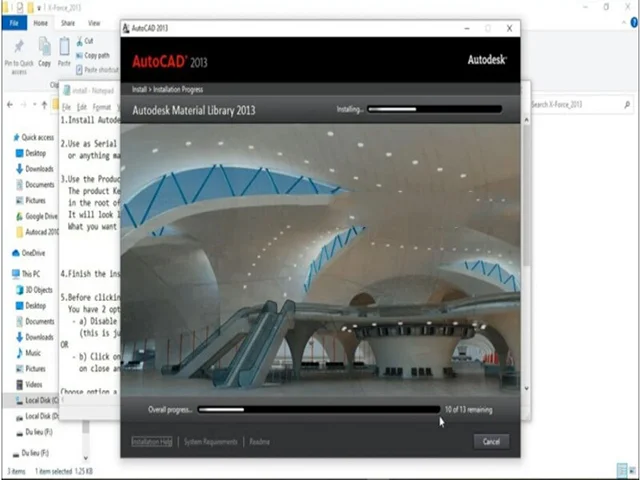The height and width of the screenshot is (480, 640).
Task: Minimize the AutoCAD 2013 installer window
Action: [467, 28]
